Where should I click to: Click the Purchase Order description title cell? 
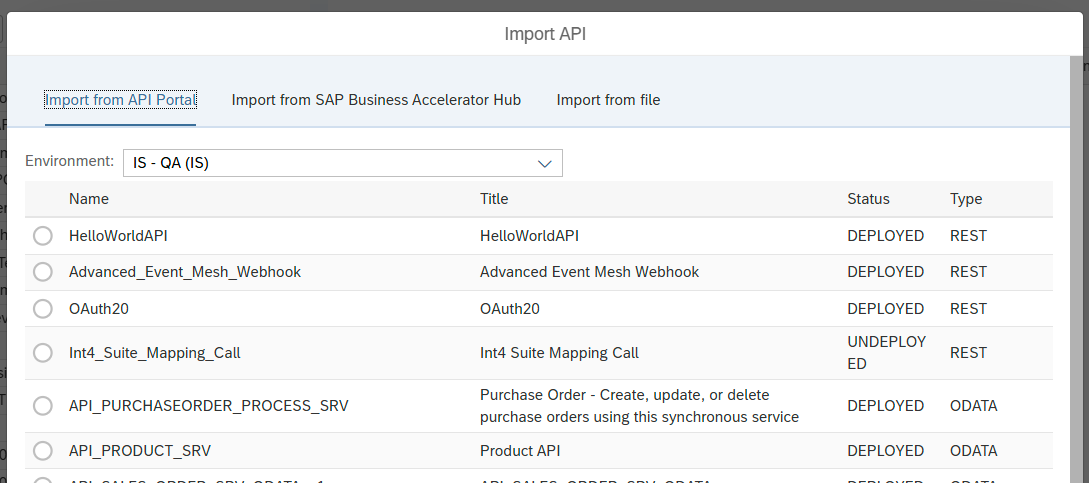point(638,406)
